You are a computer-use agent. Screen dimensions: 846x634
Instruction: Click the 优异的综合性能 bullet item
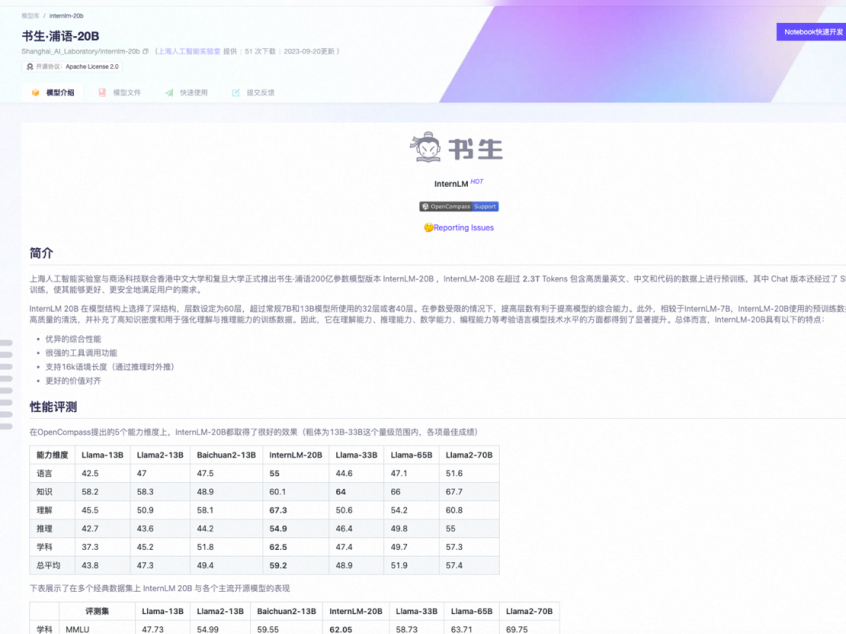pos(73,339)
